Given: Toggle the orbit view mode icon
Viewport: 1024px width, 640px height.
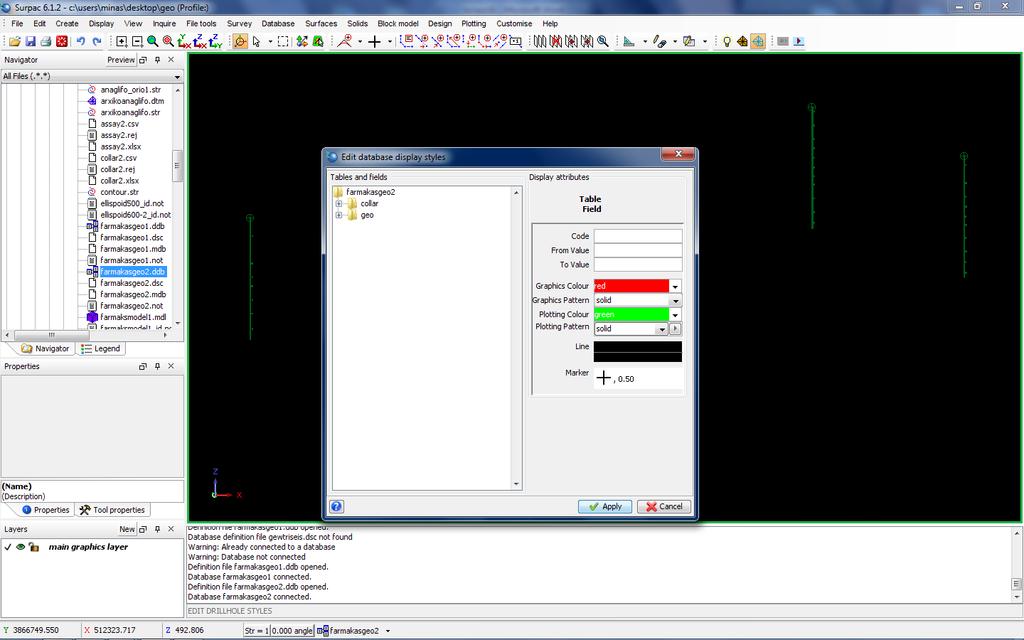Looking at the screenshot, I should (x=240, y=41).
